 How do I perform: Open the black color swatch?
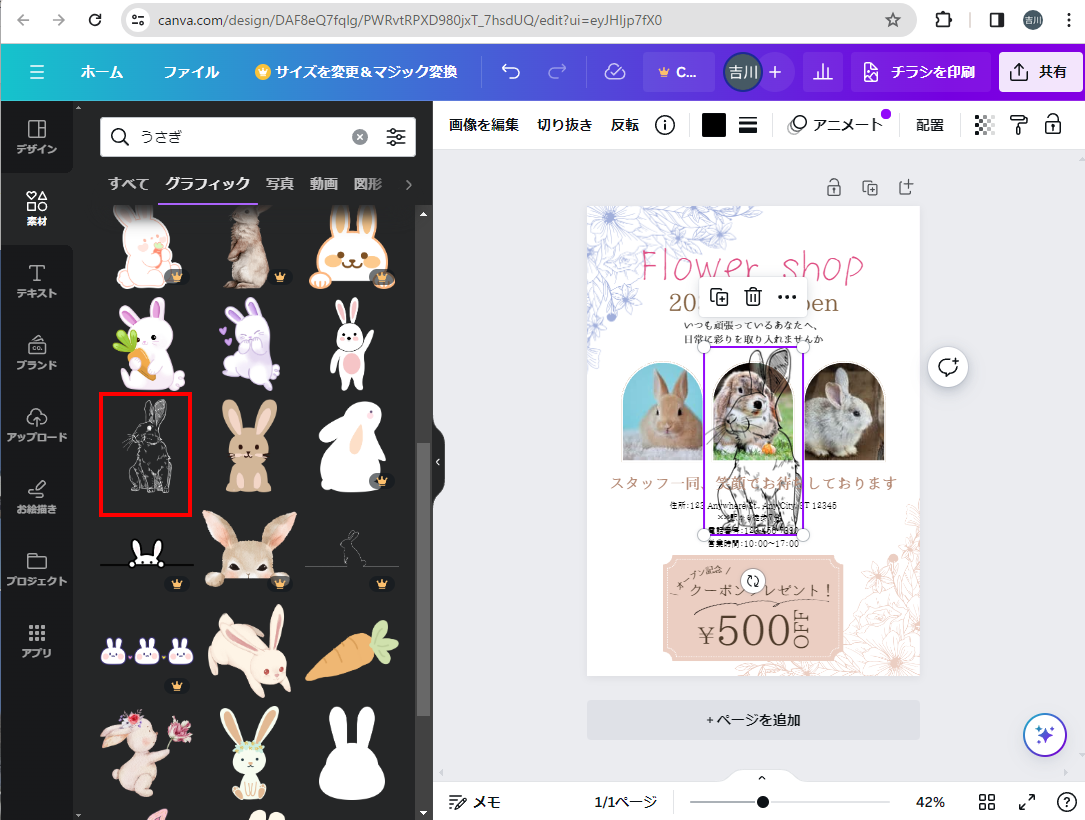coord(714,125)
